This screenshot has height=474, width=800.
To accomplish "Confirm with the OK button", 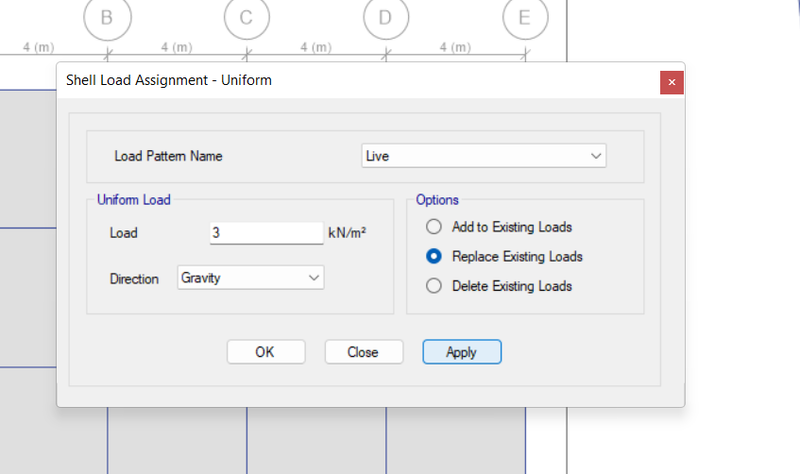I will click(x=266, y=352).
